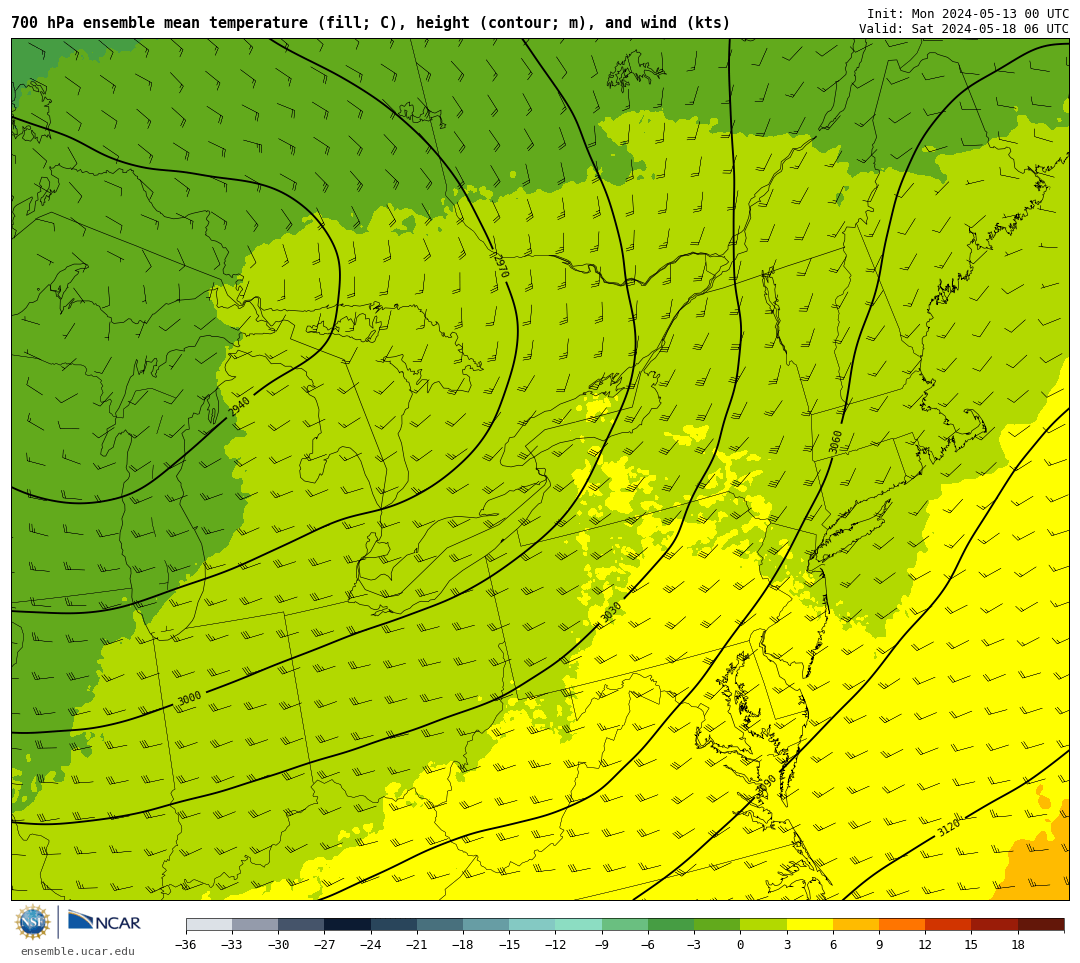Click the 3120 height contour label

pyautogui.click(x=948, y=827)
